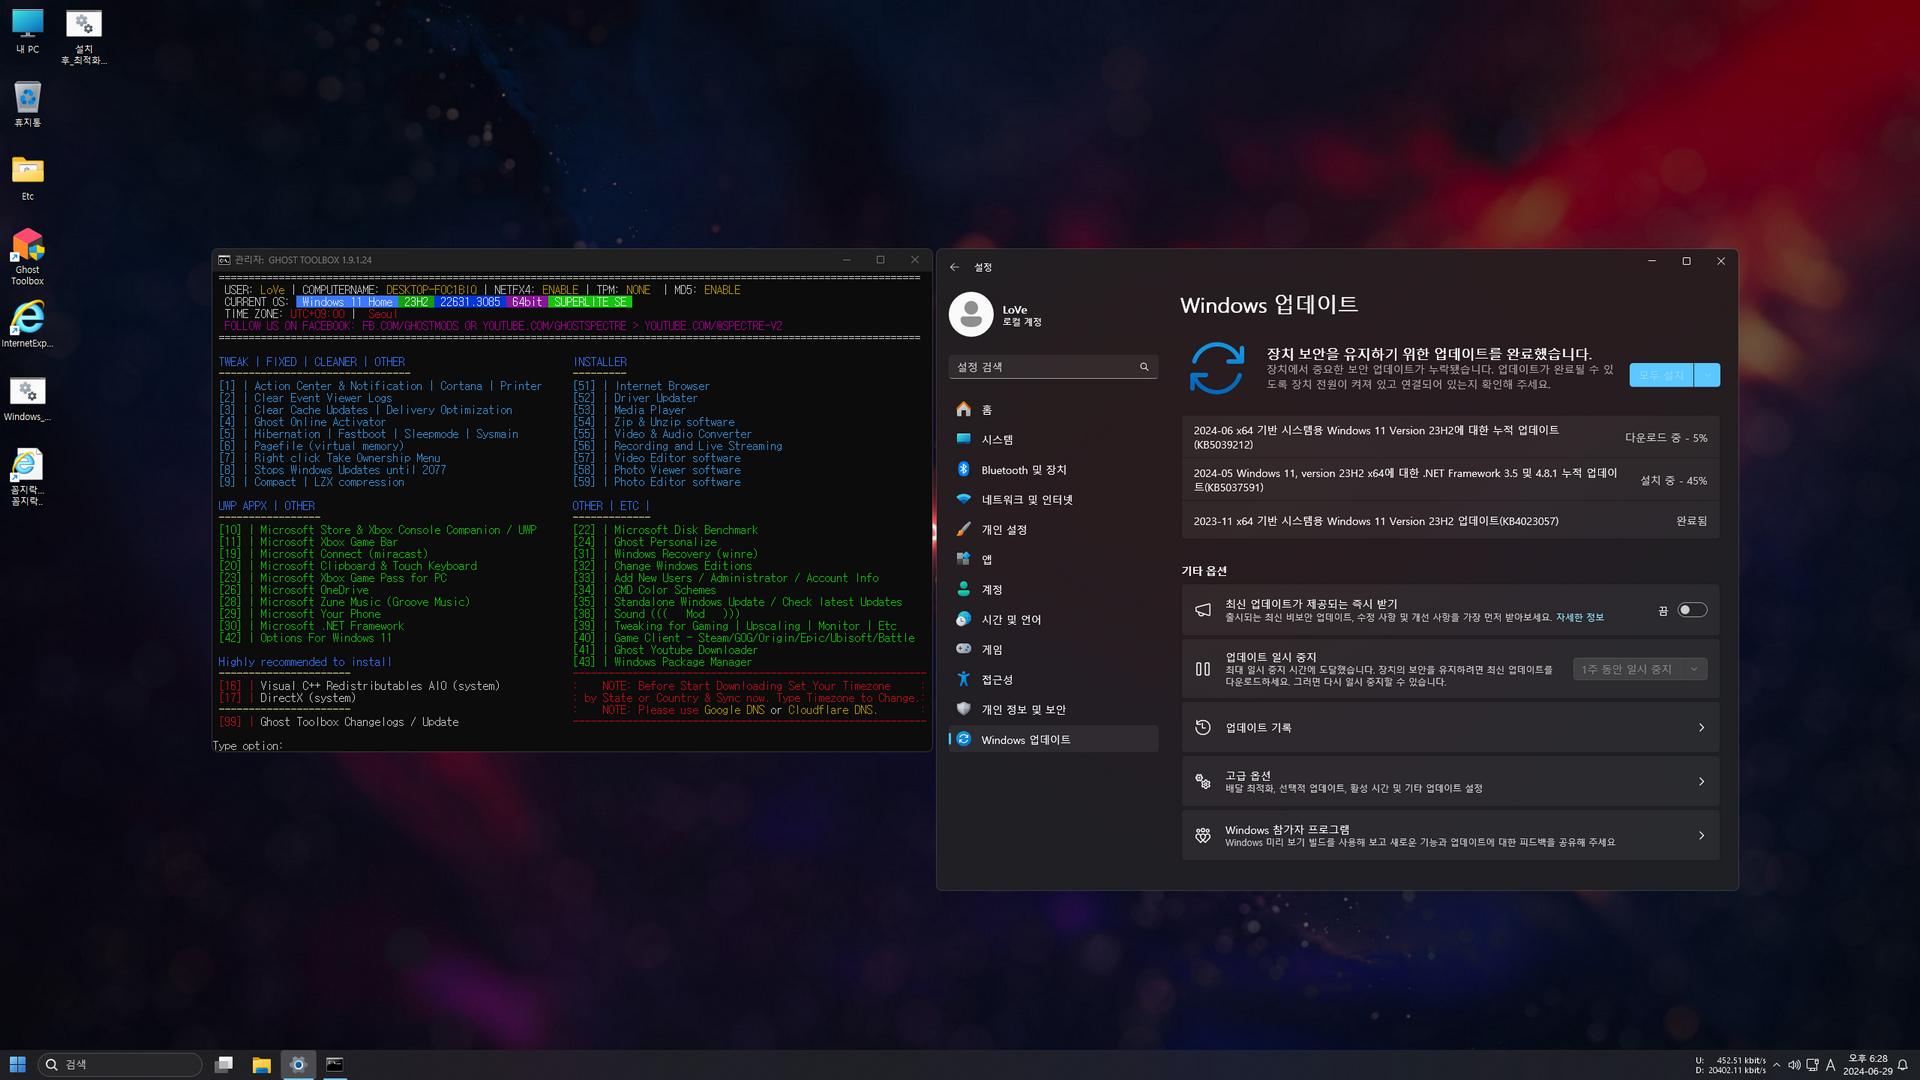
Task: Click the install all updates button
Action: pyautogui.click(x=1661, y=375)
